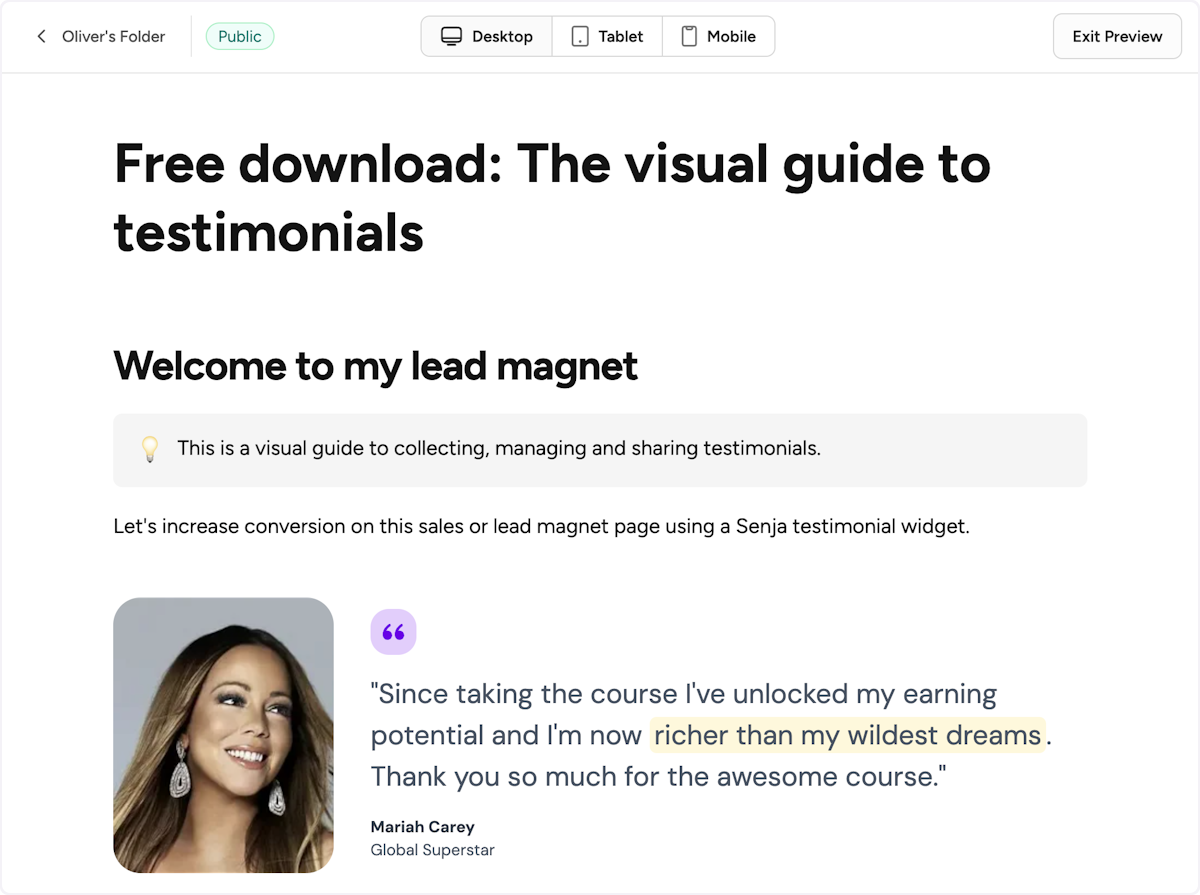This screenshot has height=895, width=1200.
Task: Open Oliver's Folder breadcrumb
Action: click(x=113, y=36)
